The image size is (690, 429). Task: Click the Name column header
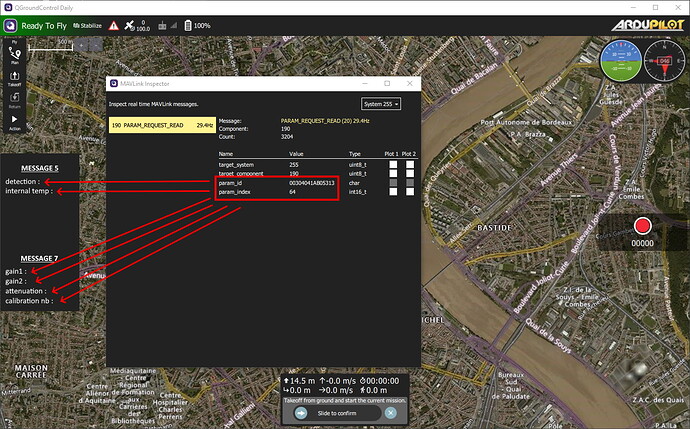(226, 154)
